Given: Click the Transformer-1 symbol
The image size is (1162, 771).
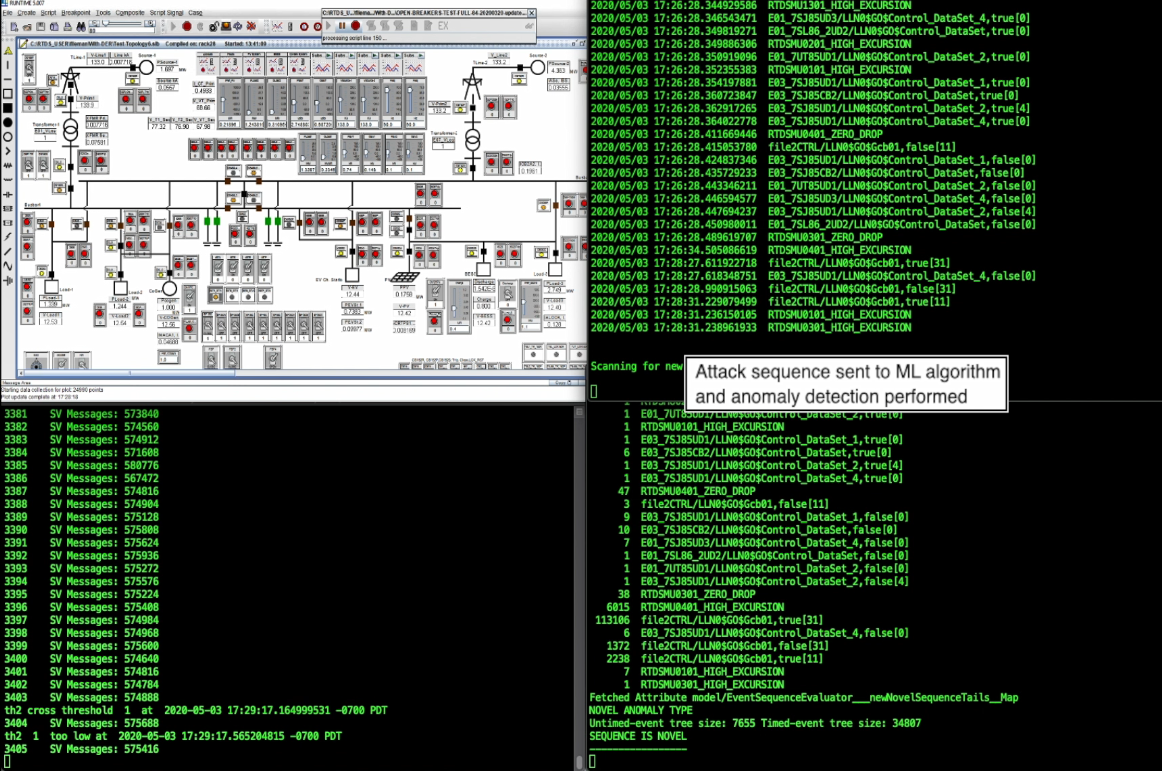Looking at the screenshot, I should coord(70,131).
